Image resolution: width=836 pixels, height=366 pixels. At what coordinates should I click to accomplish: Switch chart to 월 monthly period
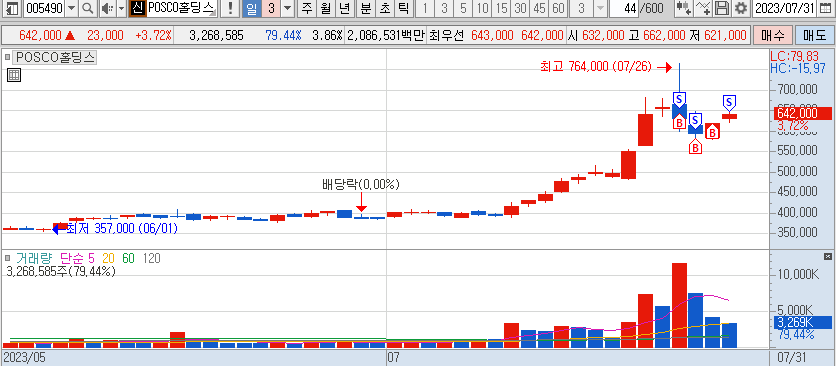coord(326,8)
